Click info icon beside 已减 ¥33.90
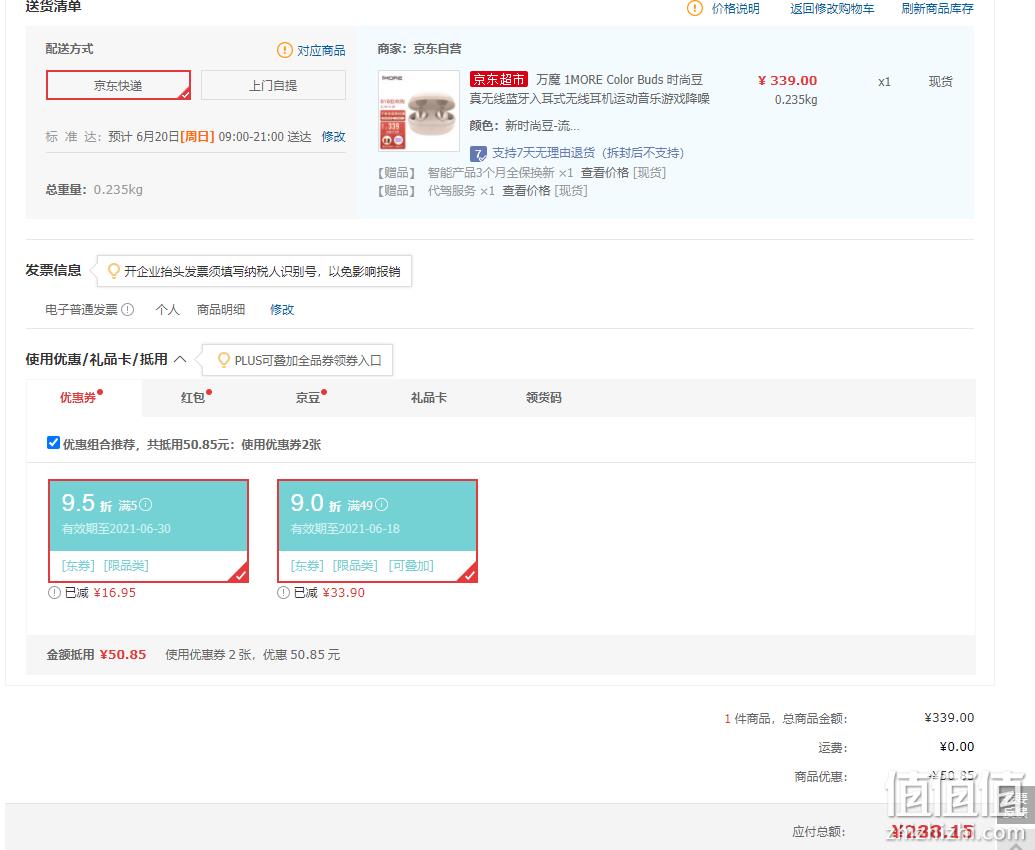This screenshot has width=1035, height=850. point(283,593)
